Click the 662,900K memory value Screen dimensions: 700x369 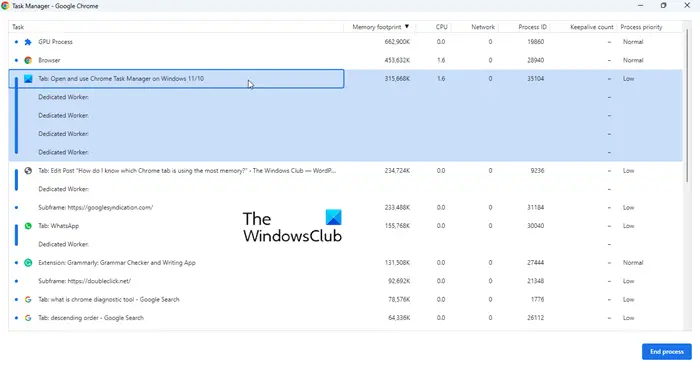[x=397, y=42]
